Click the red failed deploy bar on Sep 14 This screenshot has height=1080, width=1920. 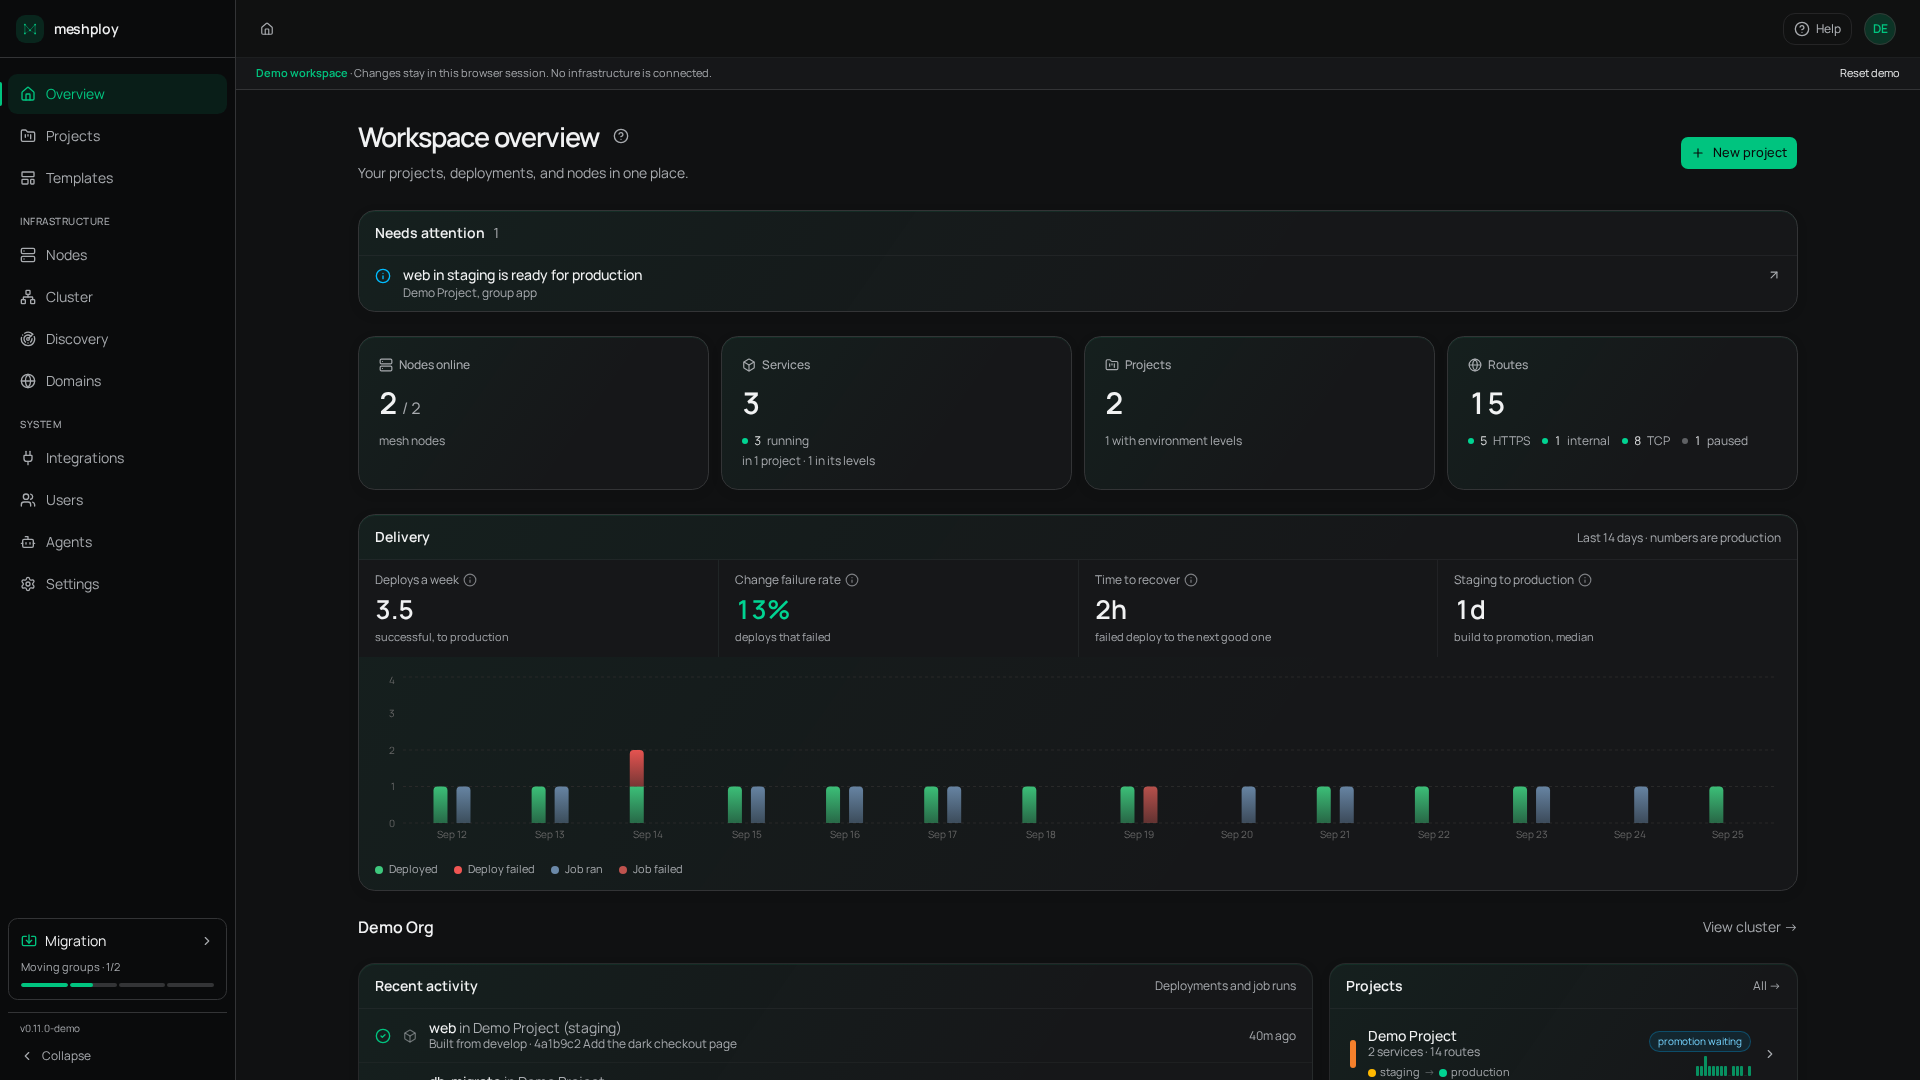click(637, 768)
